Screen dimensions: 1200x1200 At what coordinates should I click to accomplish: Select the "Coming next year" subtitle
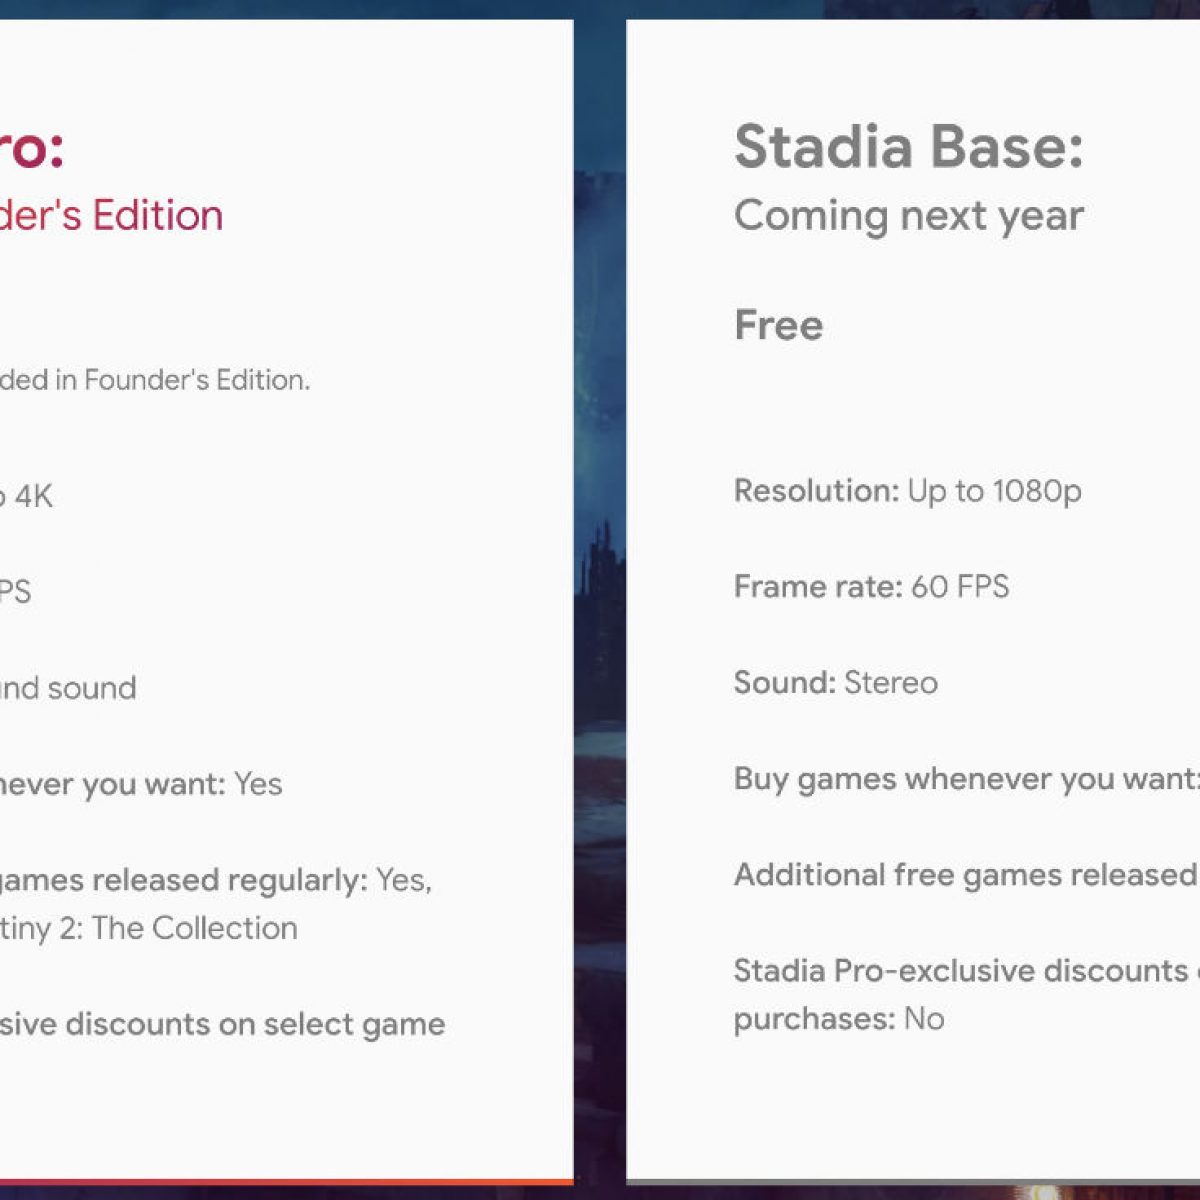908,216
